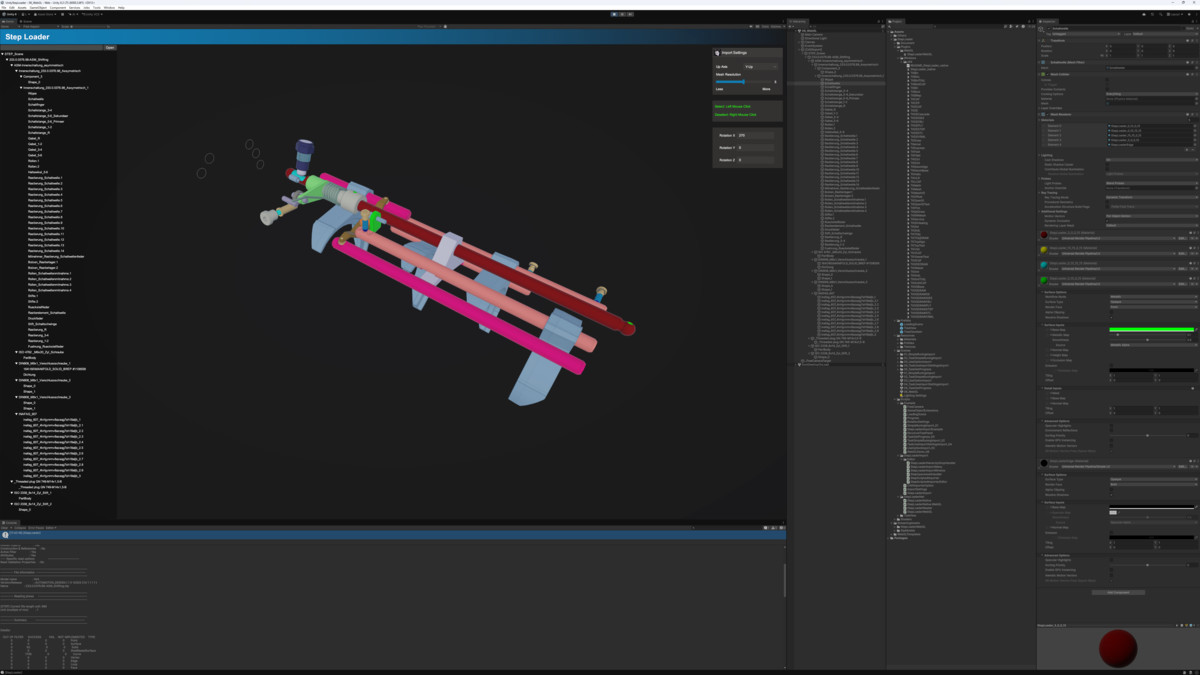Open the Assets menu in menu bar
Viewport: 1200px width, 675px height.
[x=22, y=7]
